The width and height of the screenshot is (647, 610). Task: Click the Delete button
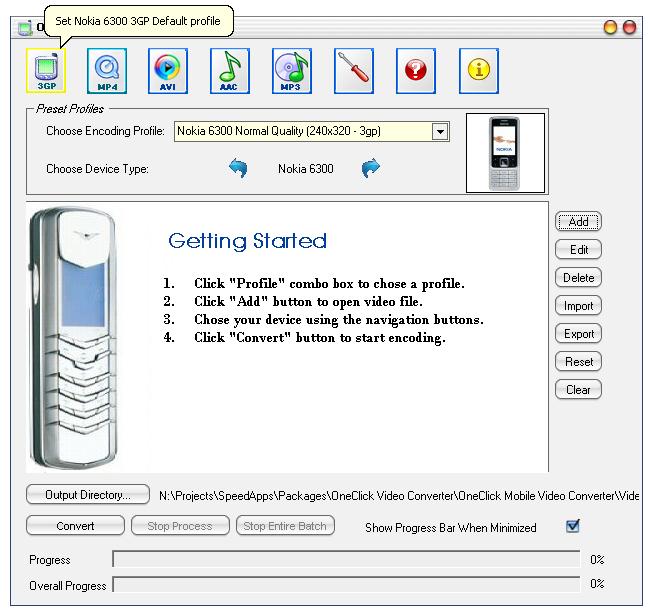click(579, 278)
